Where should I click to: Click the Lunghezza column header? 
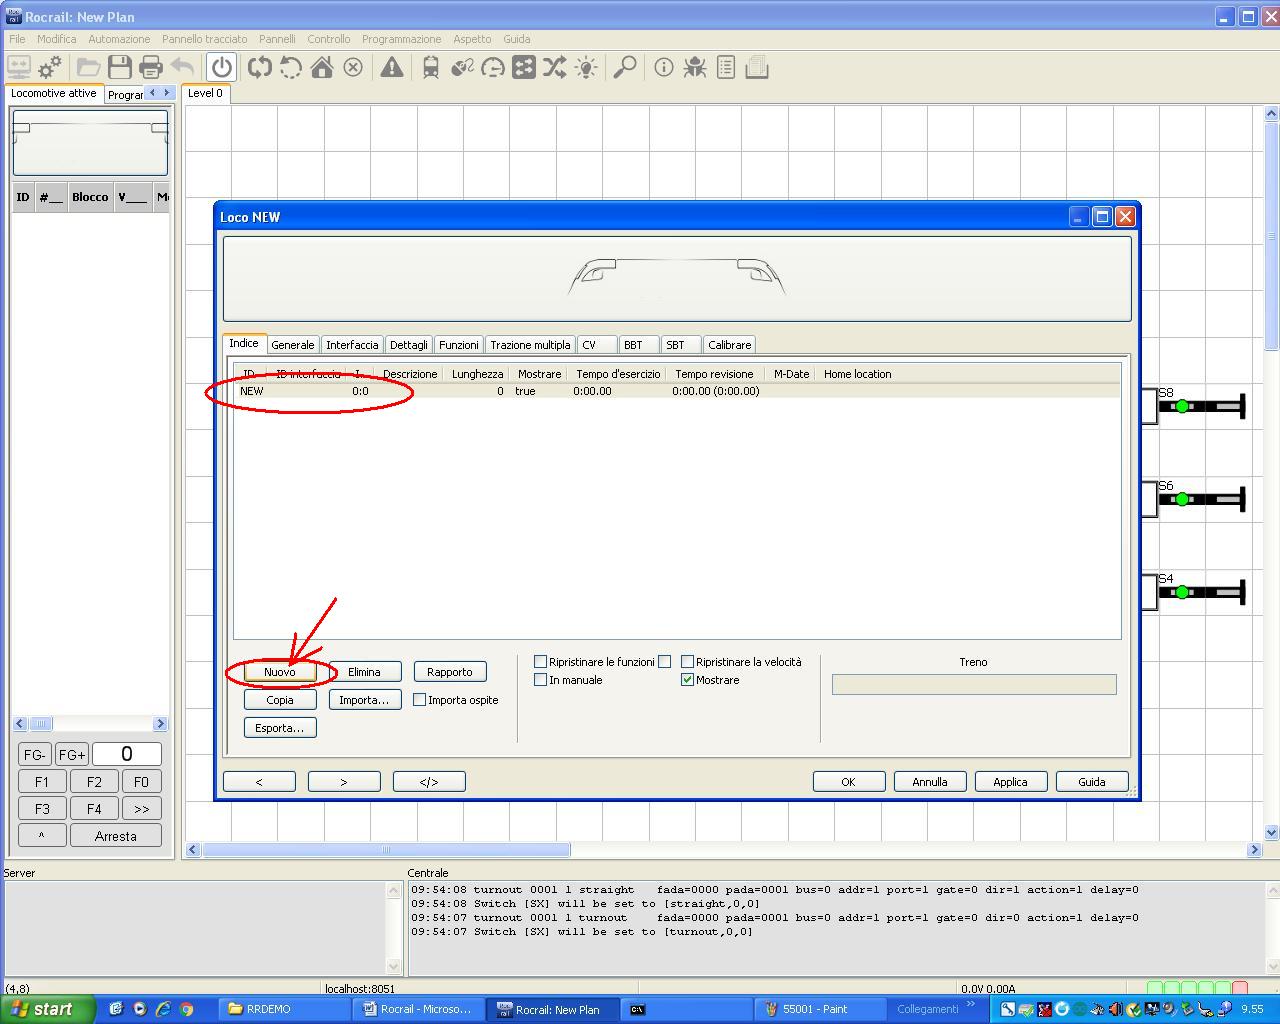tap(477, 374)
